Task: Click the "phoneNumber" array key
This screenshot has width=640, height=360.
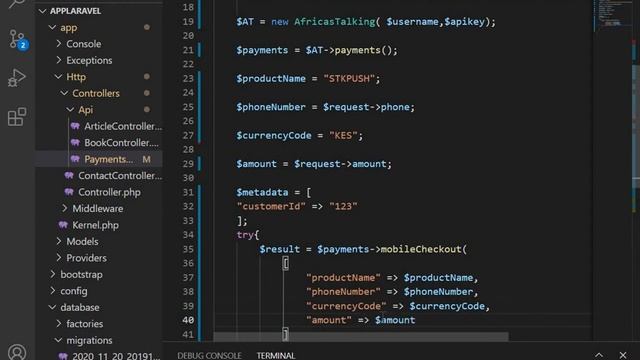Action: click(x=343, y=292)
